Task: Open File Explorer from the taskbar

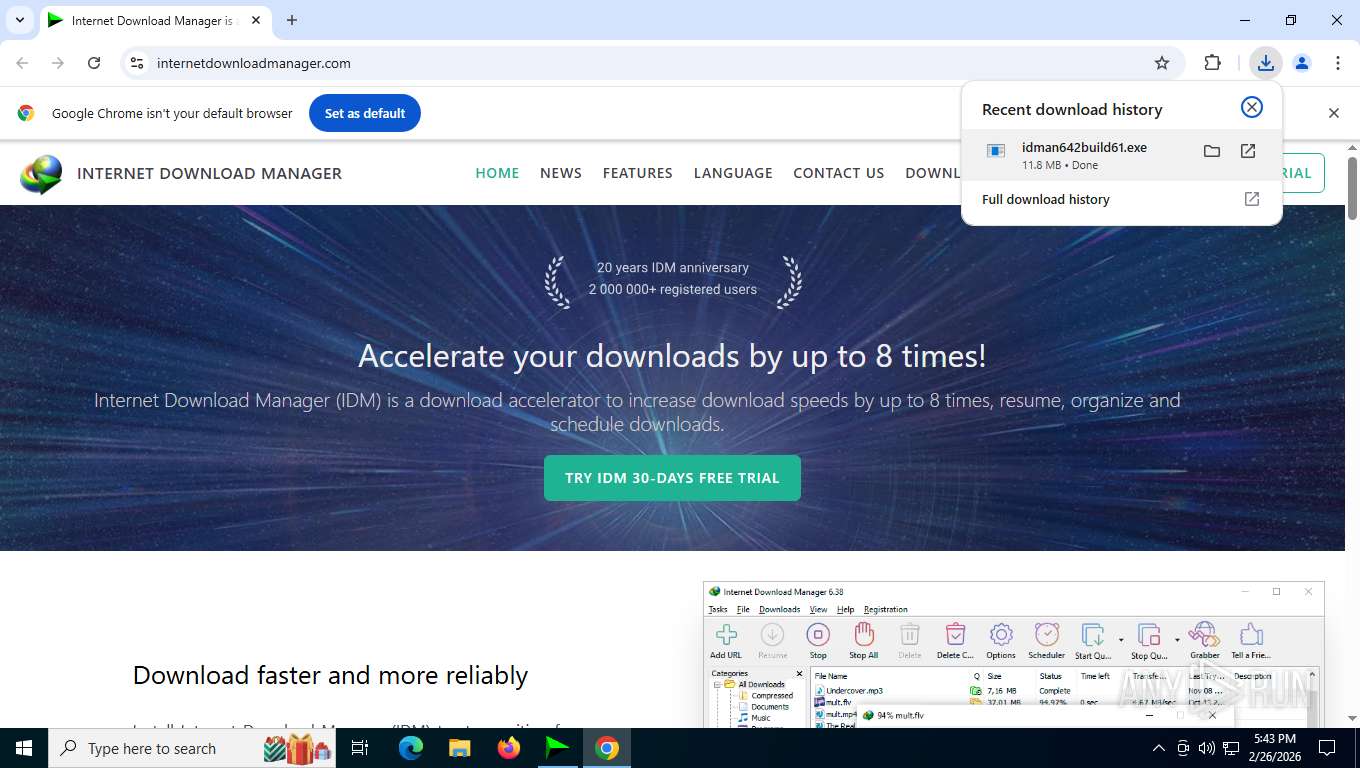Action: pyautogui.click(x=459, y=748)
